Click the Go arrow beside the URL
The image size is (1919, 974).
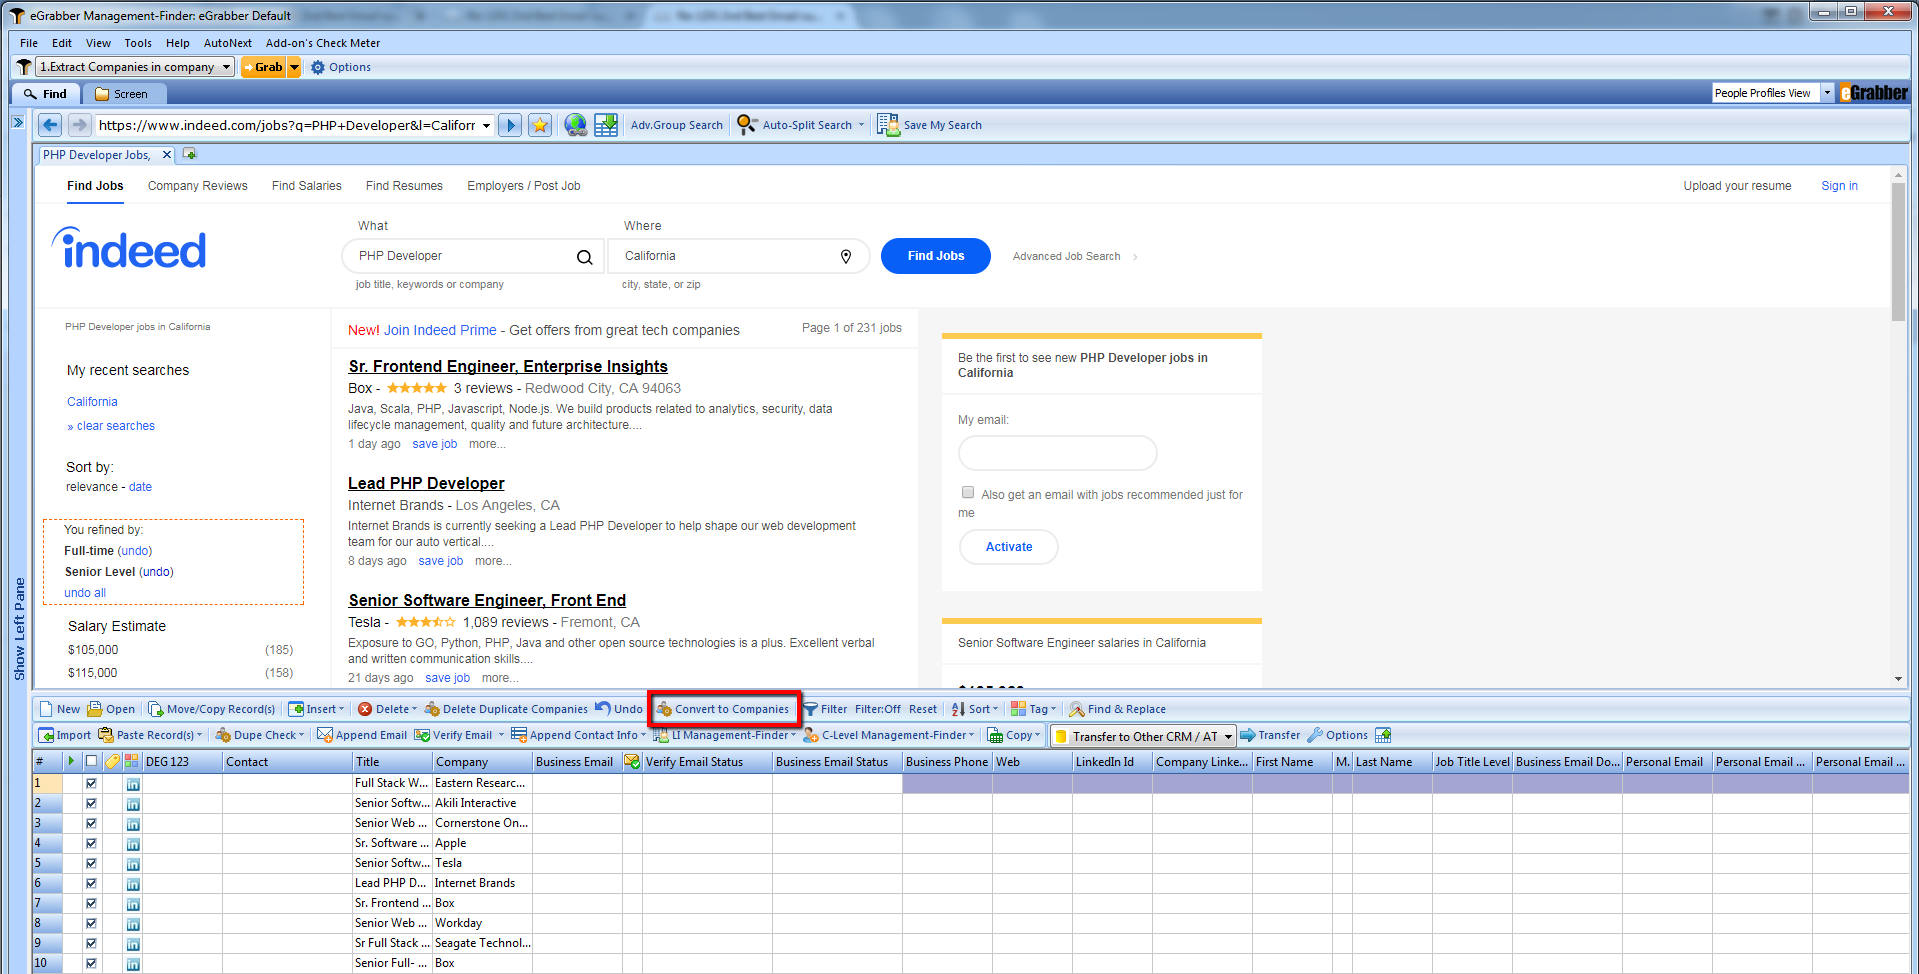[x=510, y=125]
